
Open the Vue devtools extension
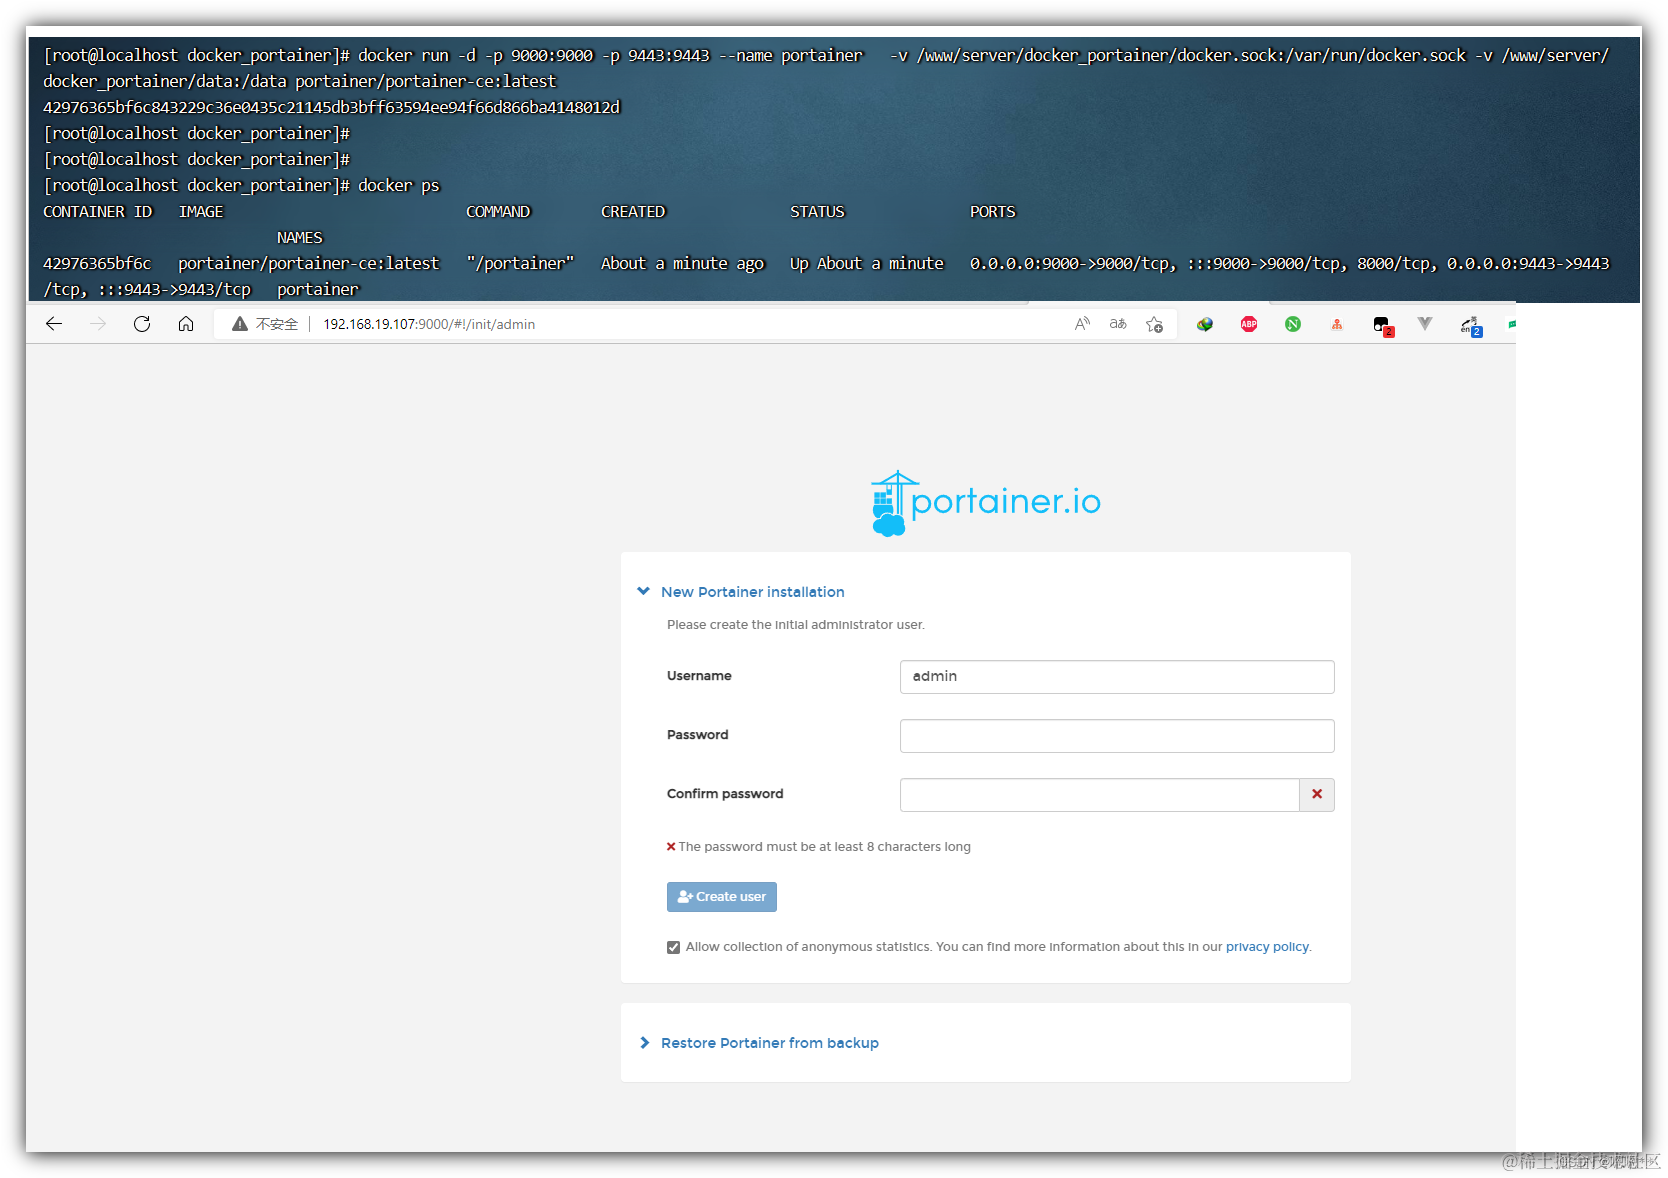point(1425,324)
